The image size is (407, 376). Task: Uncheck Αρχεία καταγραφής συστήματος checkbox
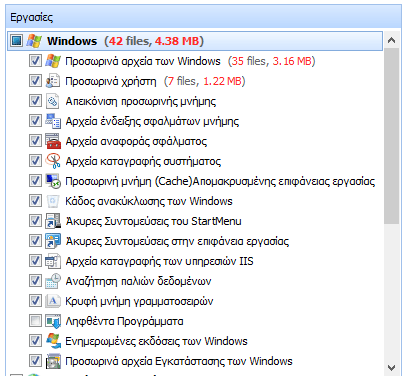pos(35,161)
